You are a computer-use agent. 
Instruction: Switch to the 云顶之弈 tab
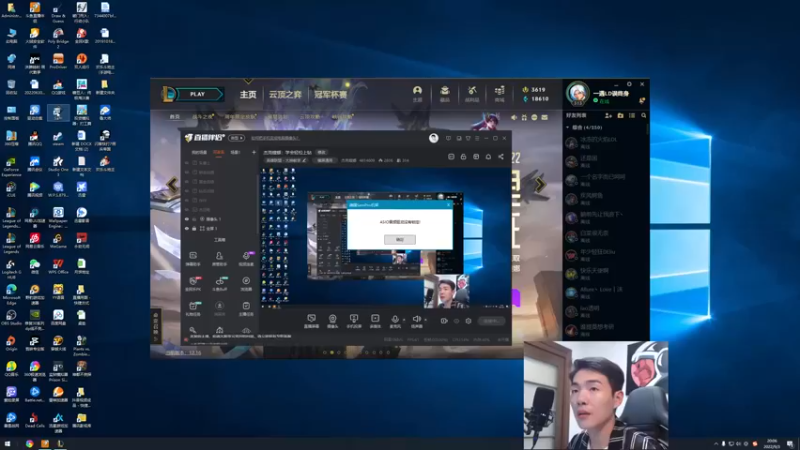[x=285, y=94]
